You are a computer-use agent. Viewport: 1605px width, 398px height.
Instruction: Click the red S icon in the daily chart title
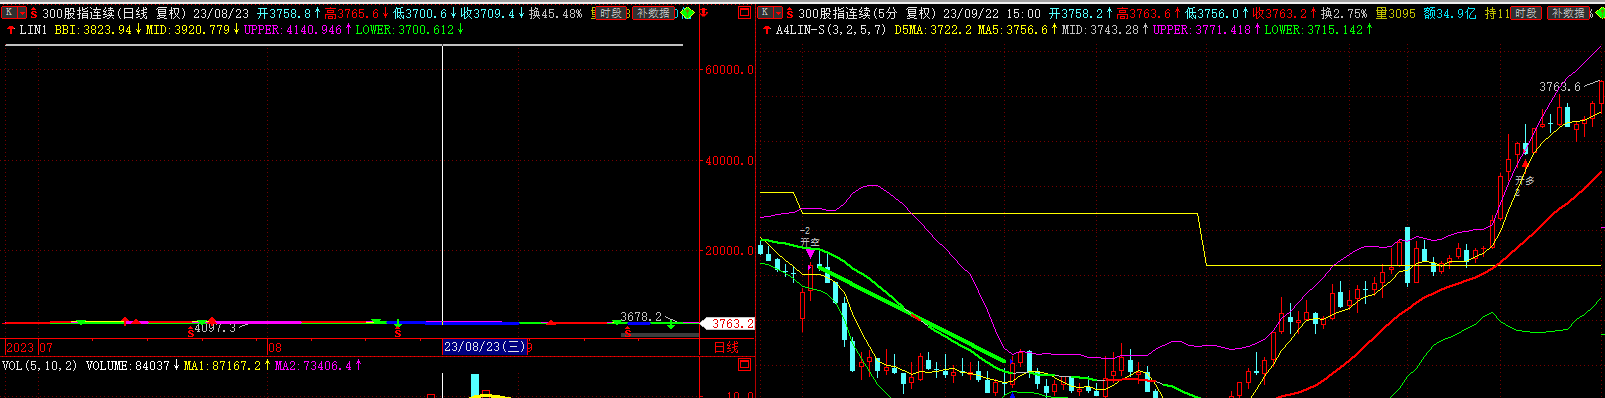(34, 14)
